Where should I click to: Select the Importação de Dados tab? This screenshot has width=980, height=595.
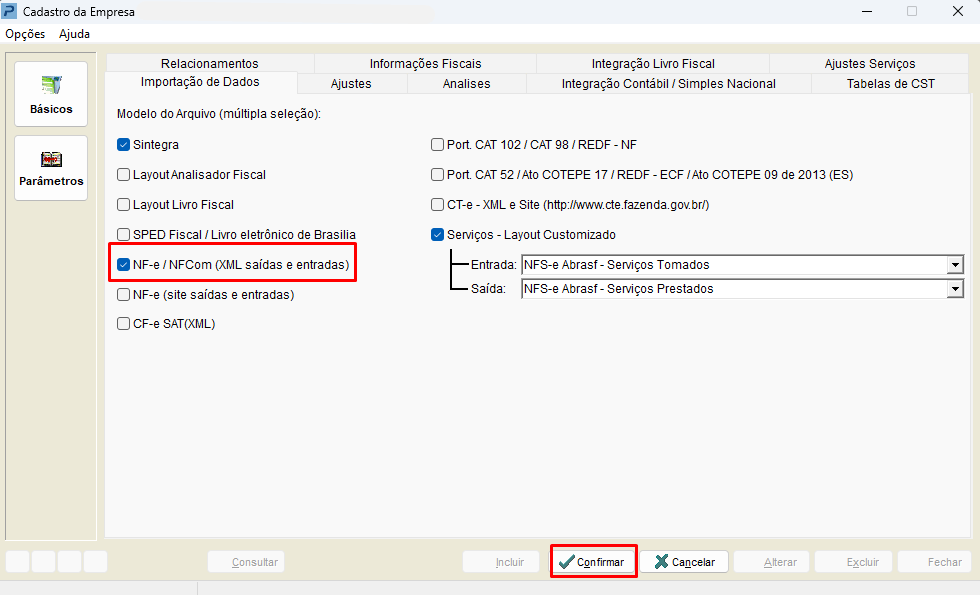click(x=200, y=82)
